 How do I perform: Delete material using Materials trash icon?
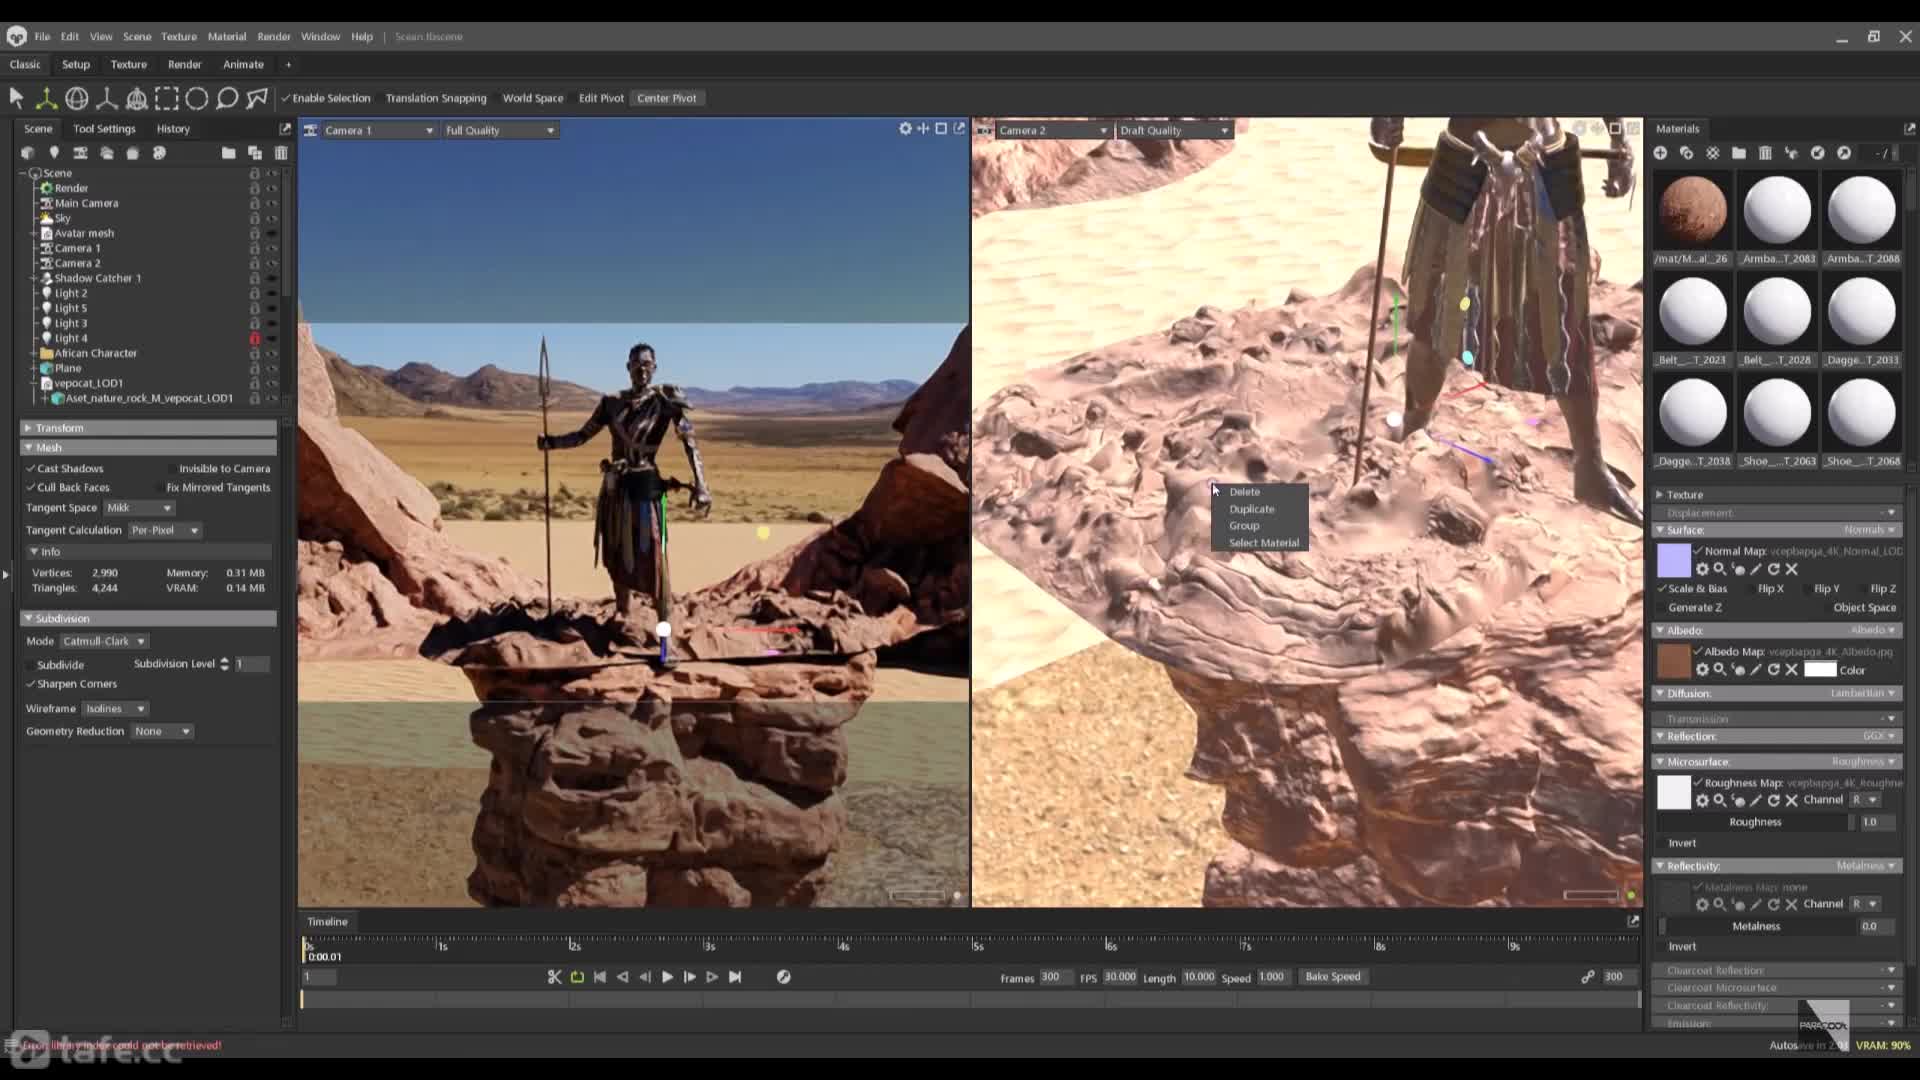click(1765, 153)
